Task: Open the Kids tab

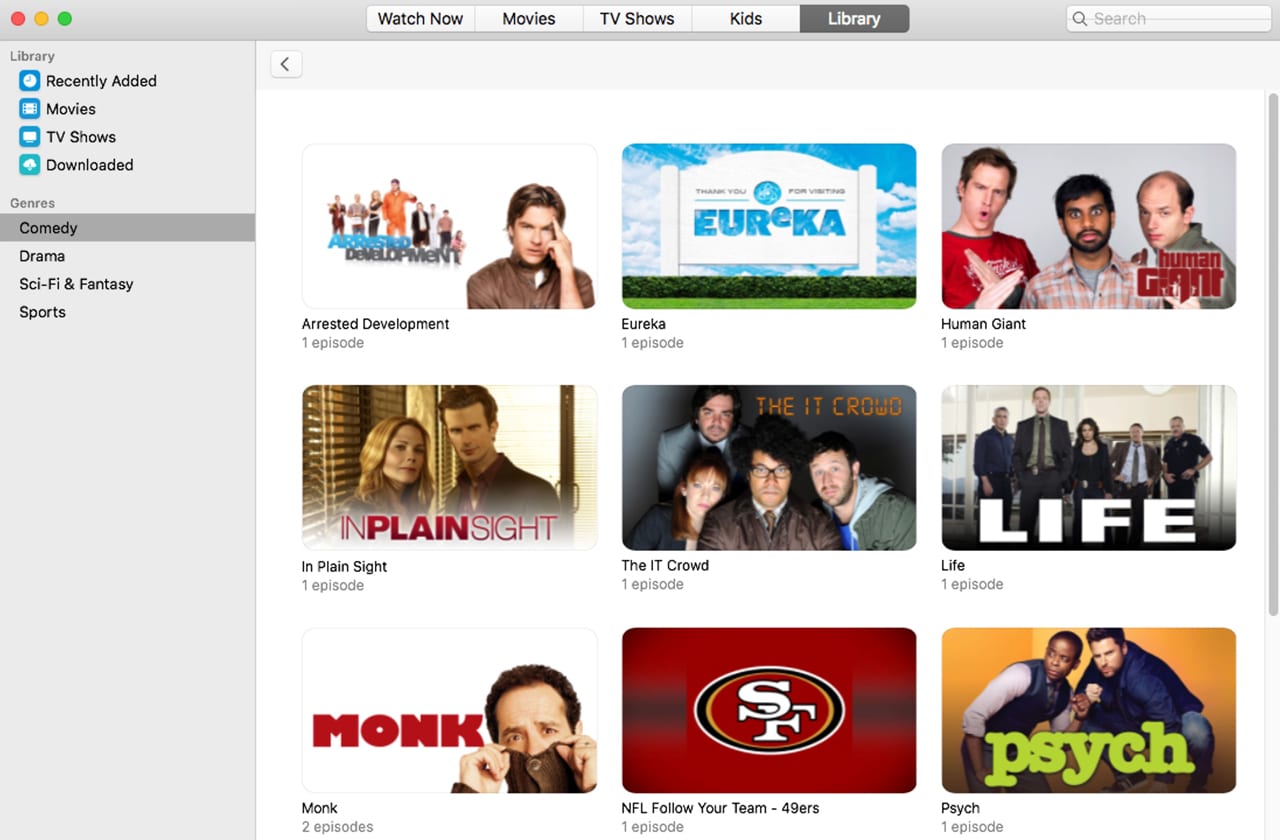Action: pyautogui.click(x=745, y=19)
